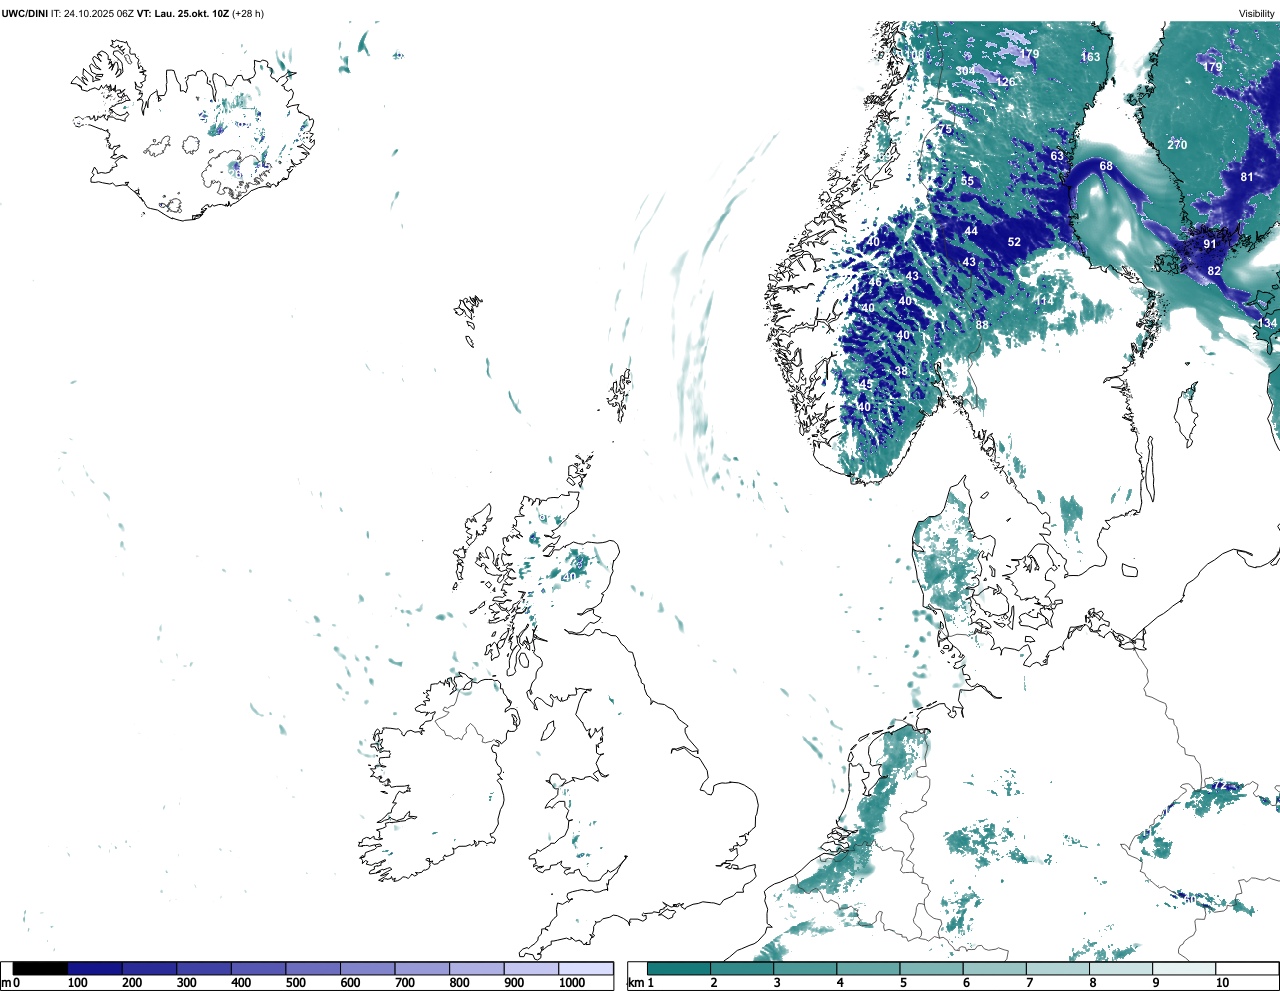Click the 900–1000 m pale lavender swatch
This screenshot has width=1280, height=991.
pyautogui.click(x=531, y=968)
